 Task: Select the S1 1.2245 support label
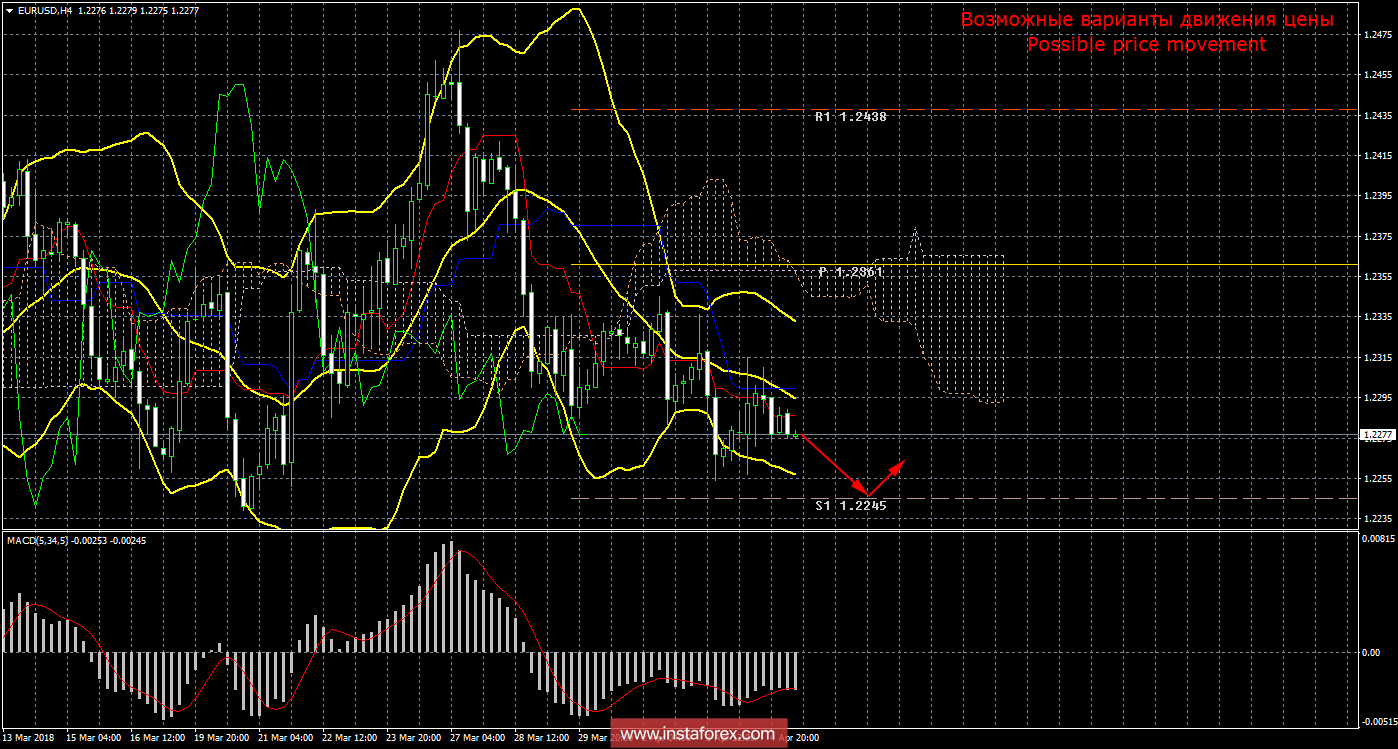point(850,506)
